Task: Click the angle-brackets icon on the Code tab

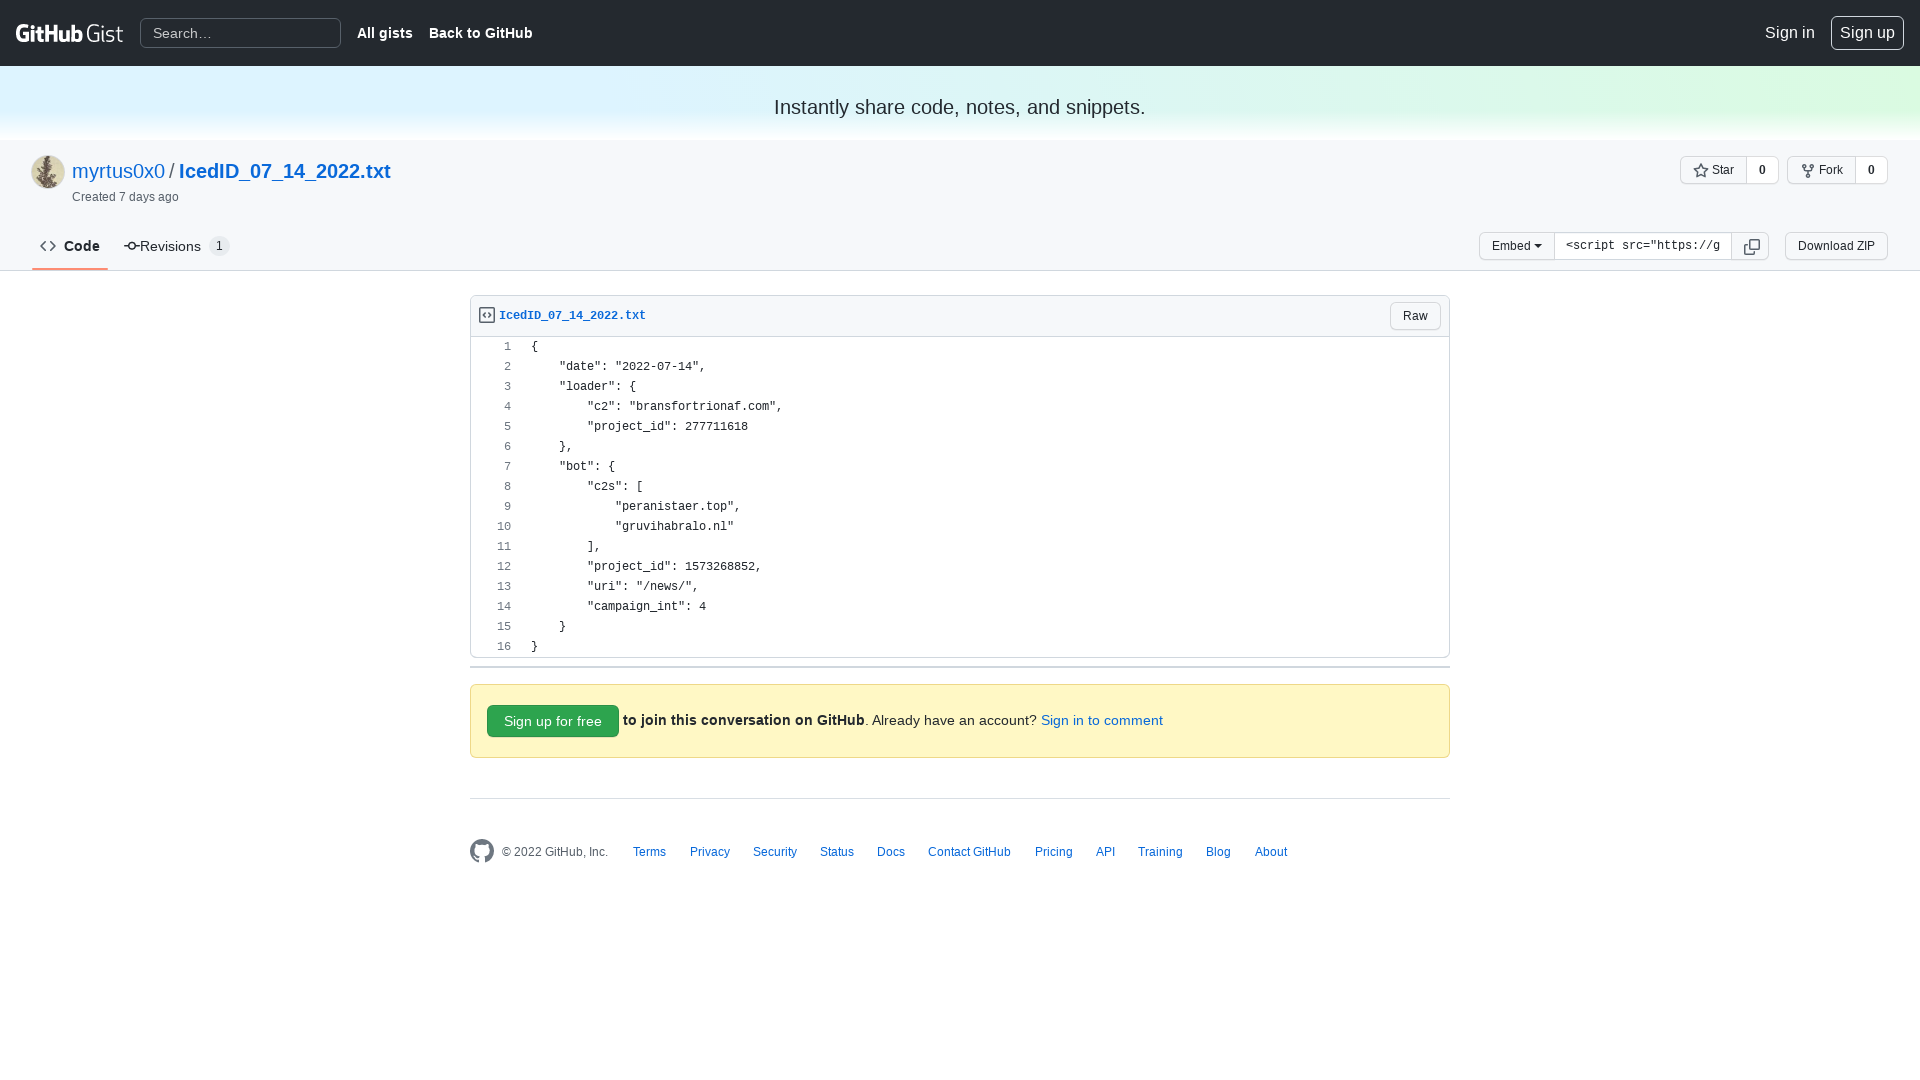Action: [x=48, y=246]
